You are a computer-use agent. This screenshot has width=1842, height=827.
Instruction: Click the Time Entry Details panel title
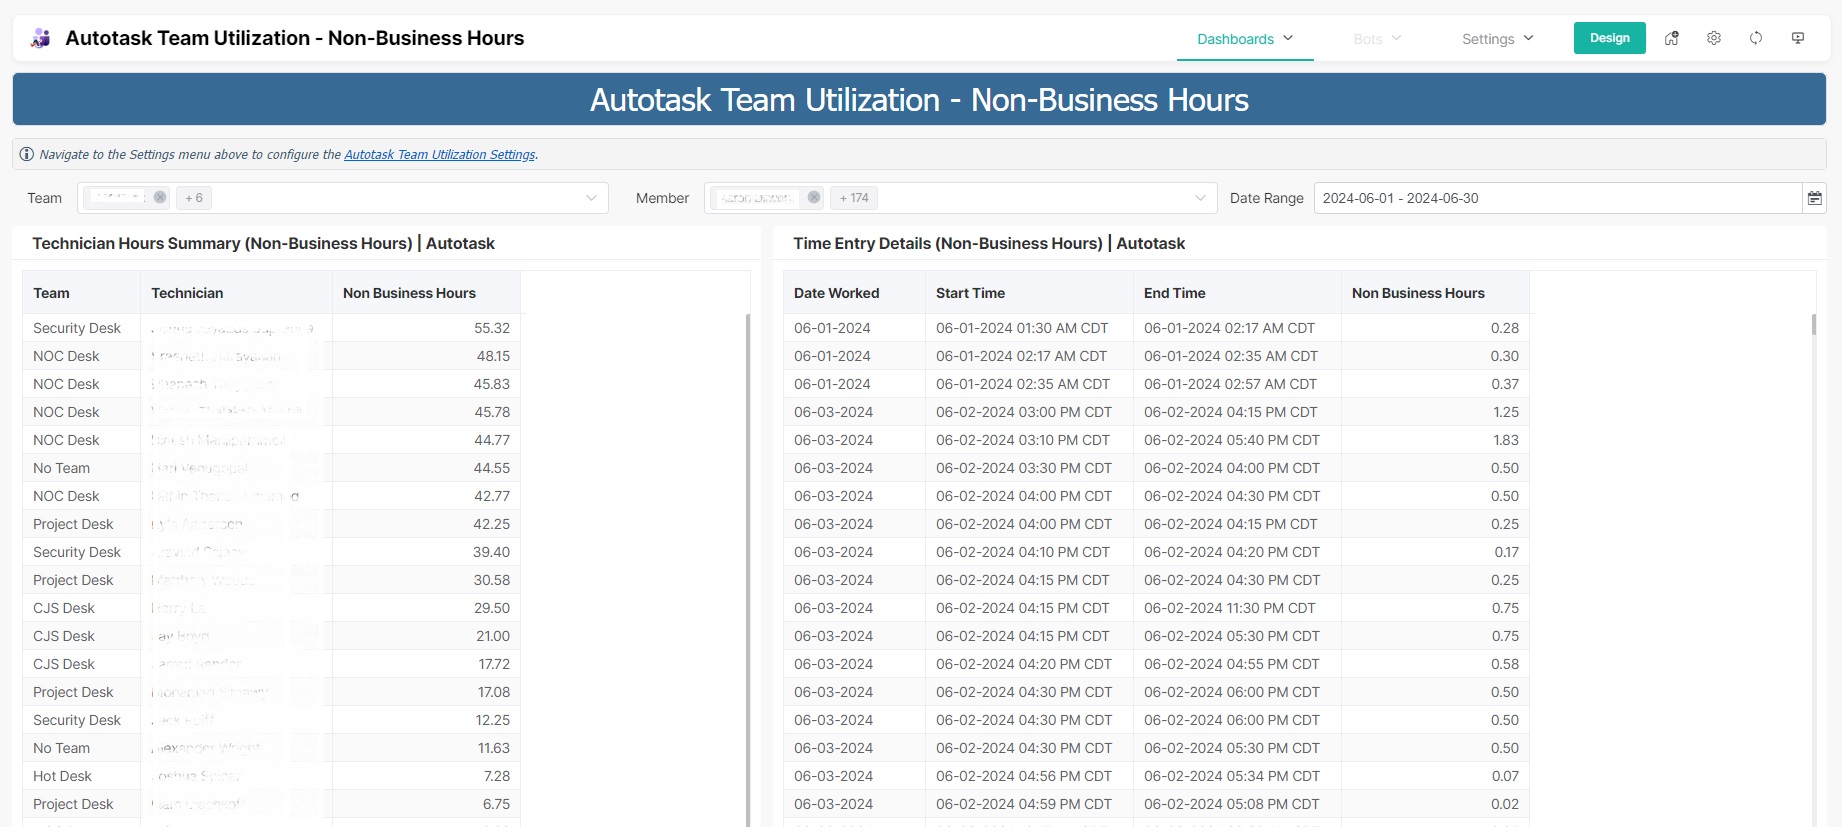[x=989, y=243]
